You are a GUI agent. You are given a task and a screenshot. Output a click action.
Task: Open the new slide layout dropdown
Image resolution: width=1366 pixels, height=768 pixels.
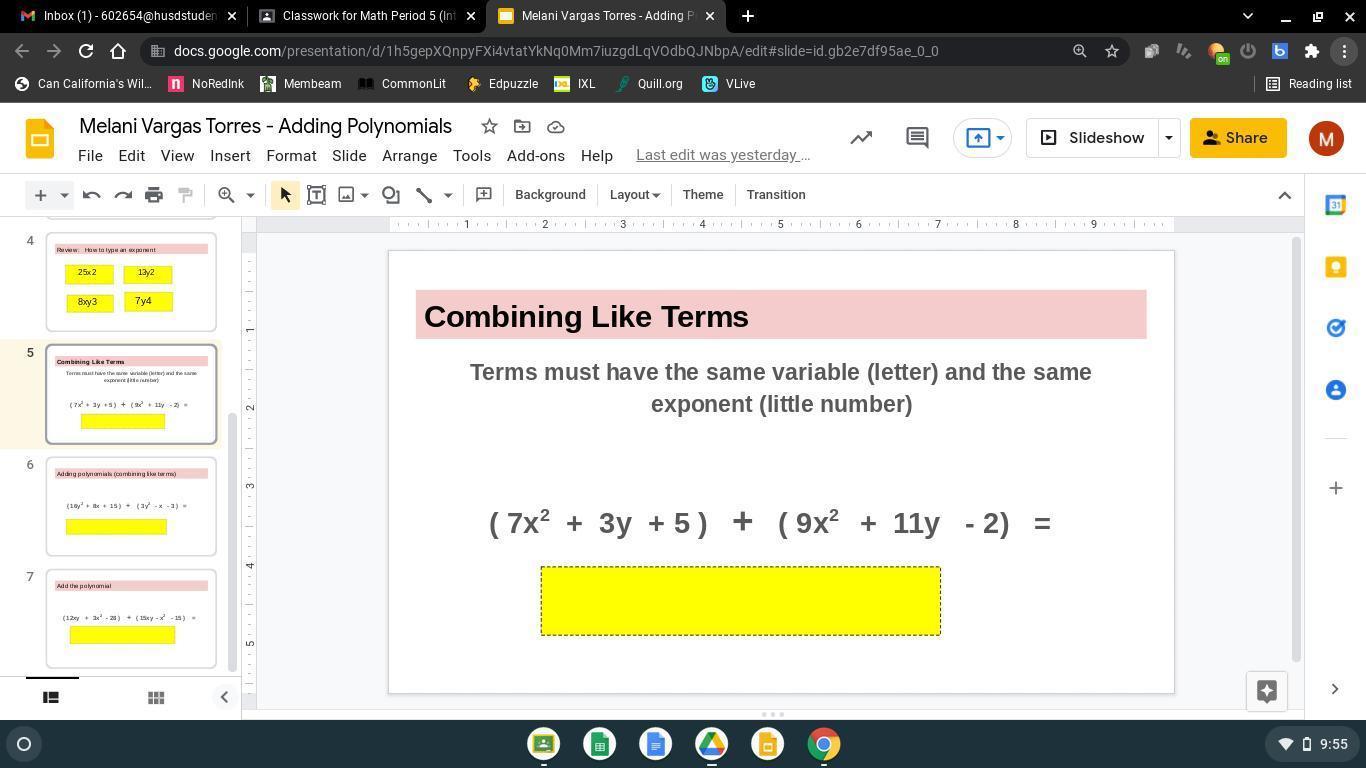pyautogui.click(x=64, y=195)
